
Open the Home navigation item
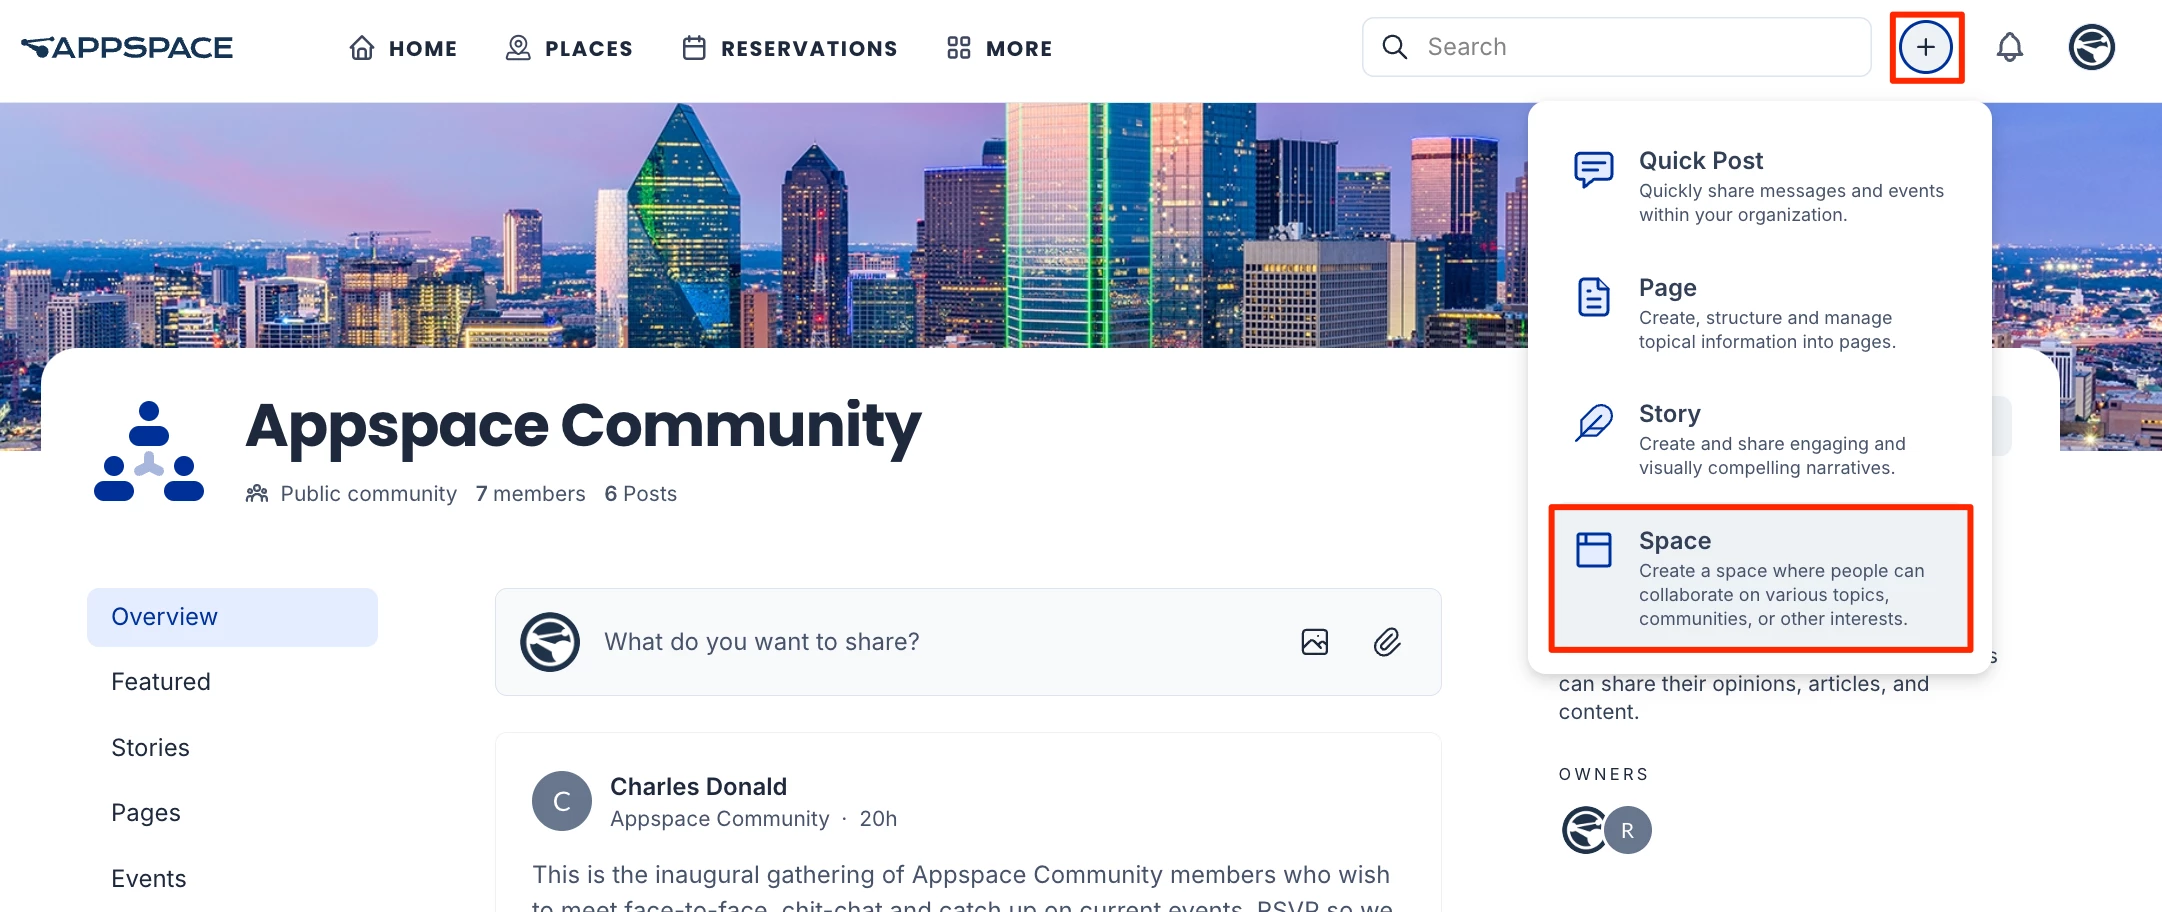(x=403, y=48)
